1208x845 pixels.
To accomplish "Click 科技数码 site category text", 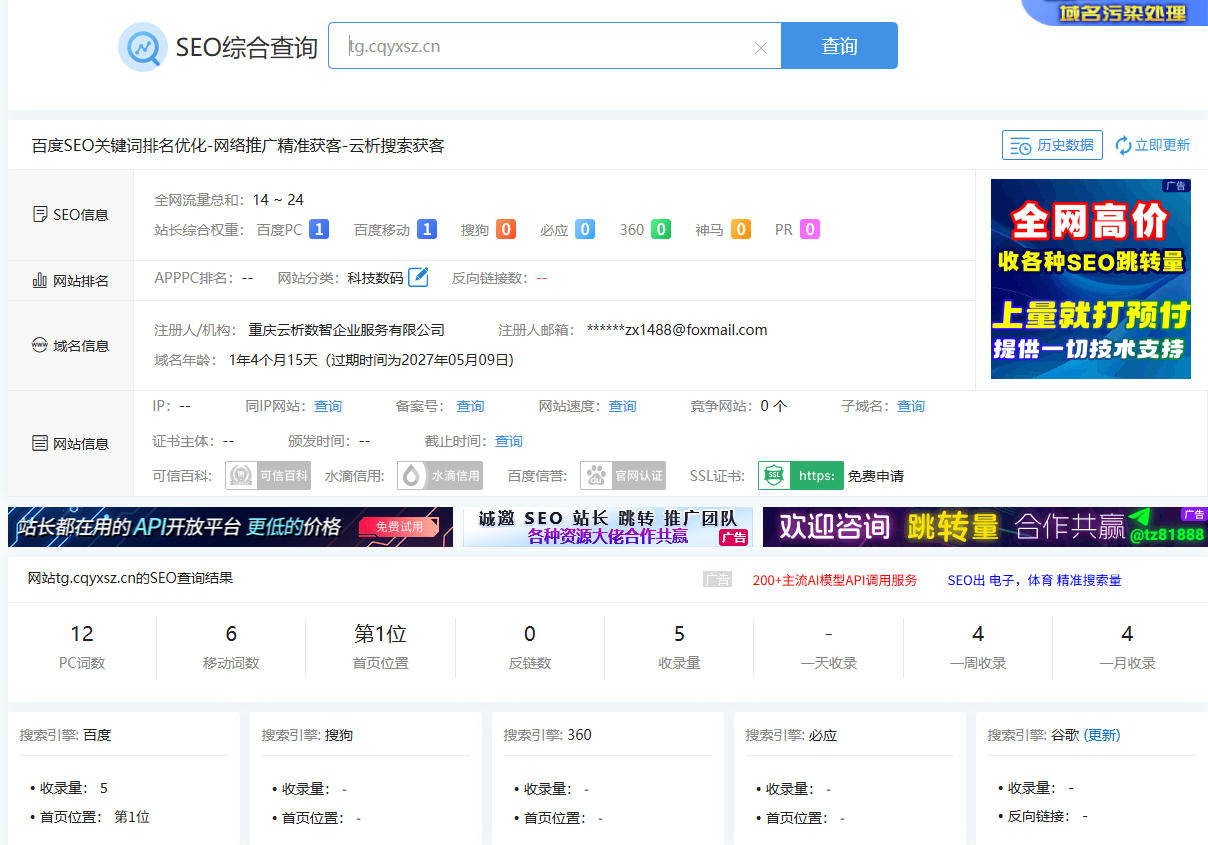I will point(375,278).
